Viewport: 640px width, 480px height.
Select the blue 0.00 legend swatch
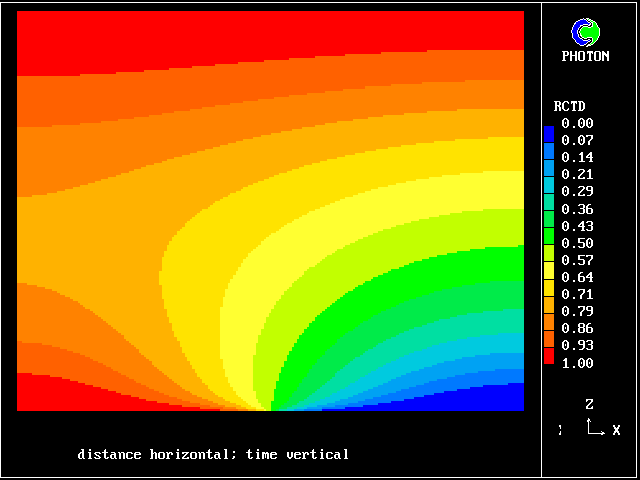(548, 130)
